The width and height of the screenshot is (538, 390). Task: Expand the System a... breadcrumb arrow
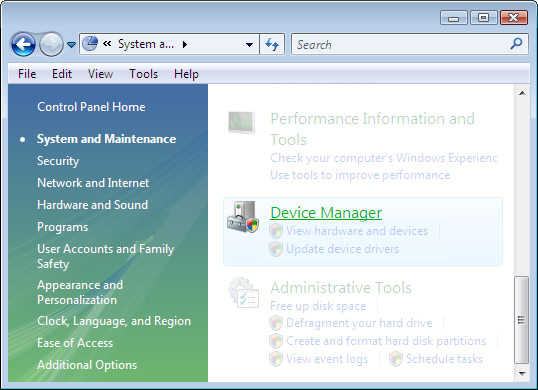pos(185,44)
